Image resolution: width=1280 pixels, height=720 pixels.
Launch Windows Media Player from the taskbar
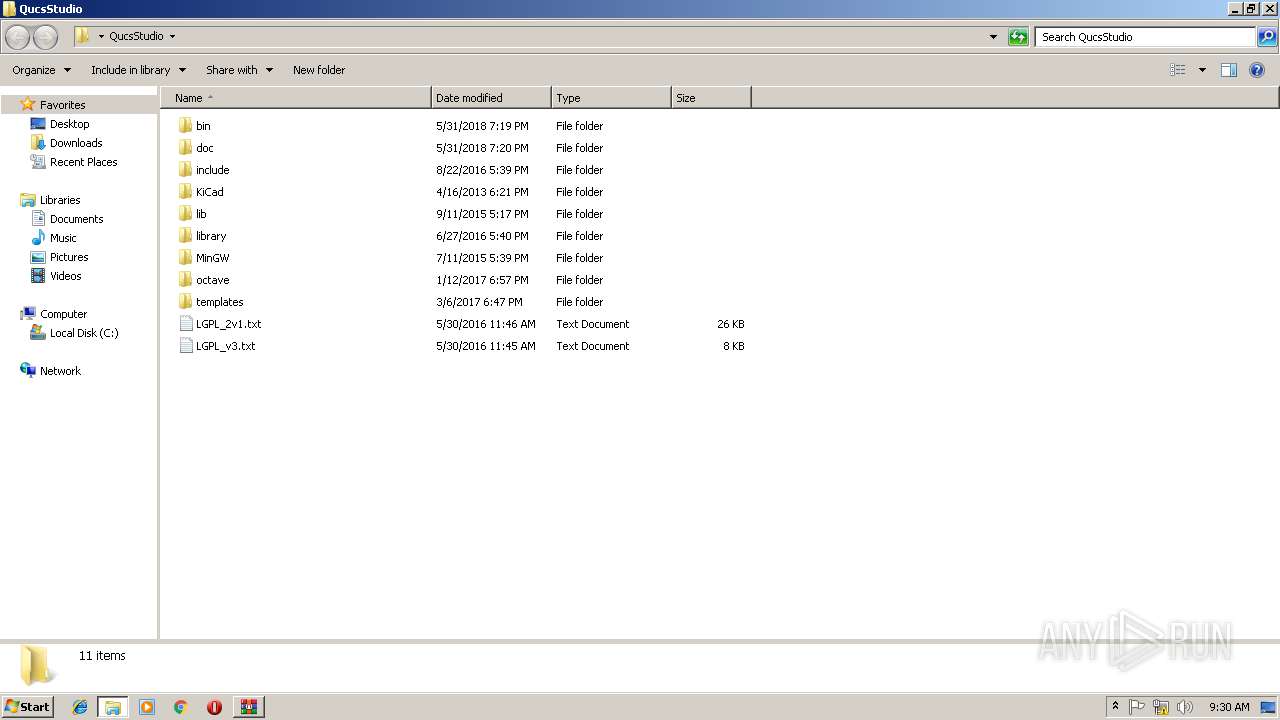click(147, 707)
